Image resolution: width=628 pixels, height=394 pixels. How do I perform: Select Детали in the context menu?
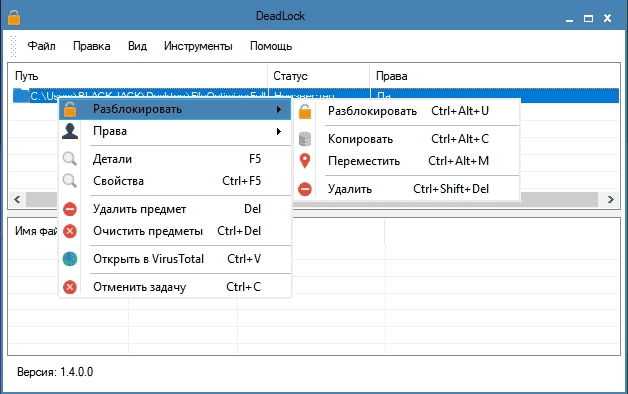[175, 159]
